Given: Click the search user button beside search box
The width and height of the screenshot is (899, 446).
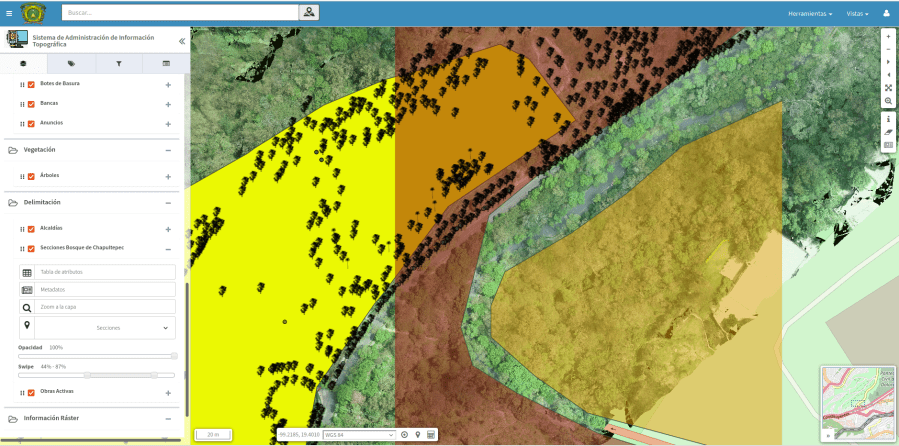Looking at the screenshot, I should point(309,13).
